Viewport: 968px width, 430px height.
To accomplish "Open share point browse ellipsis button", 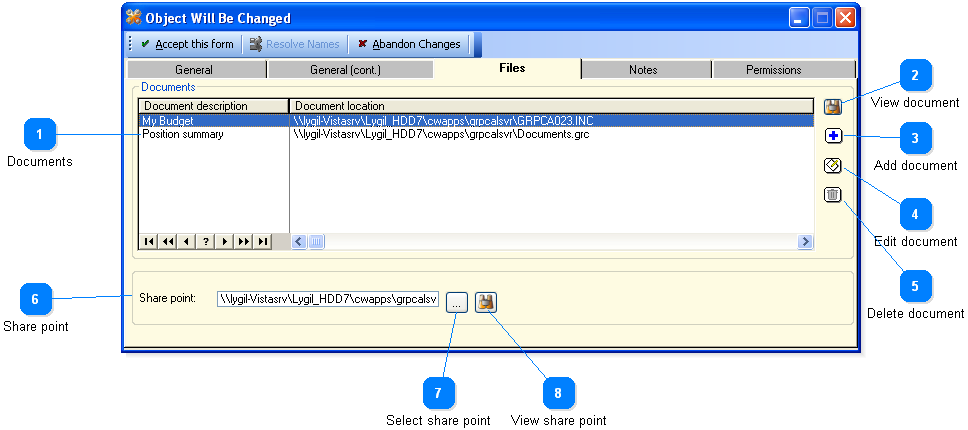I will [x=457, y=302].
